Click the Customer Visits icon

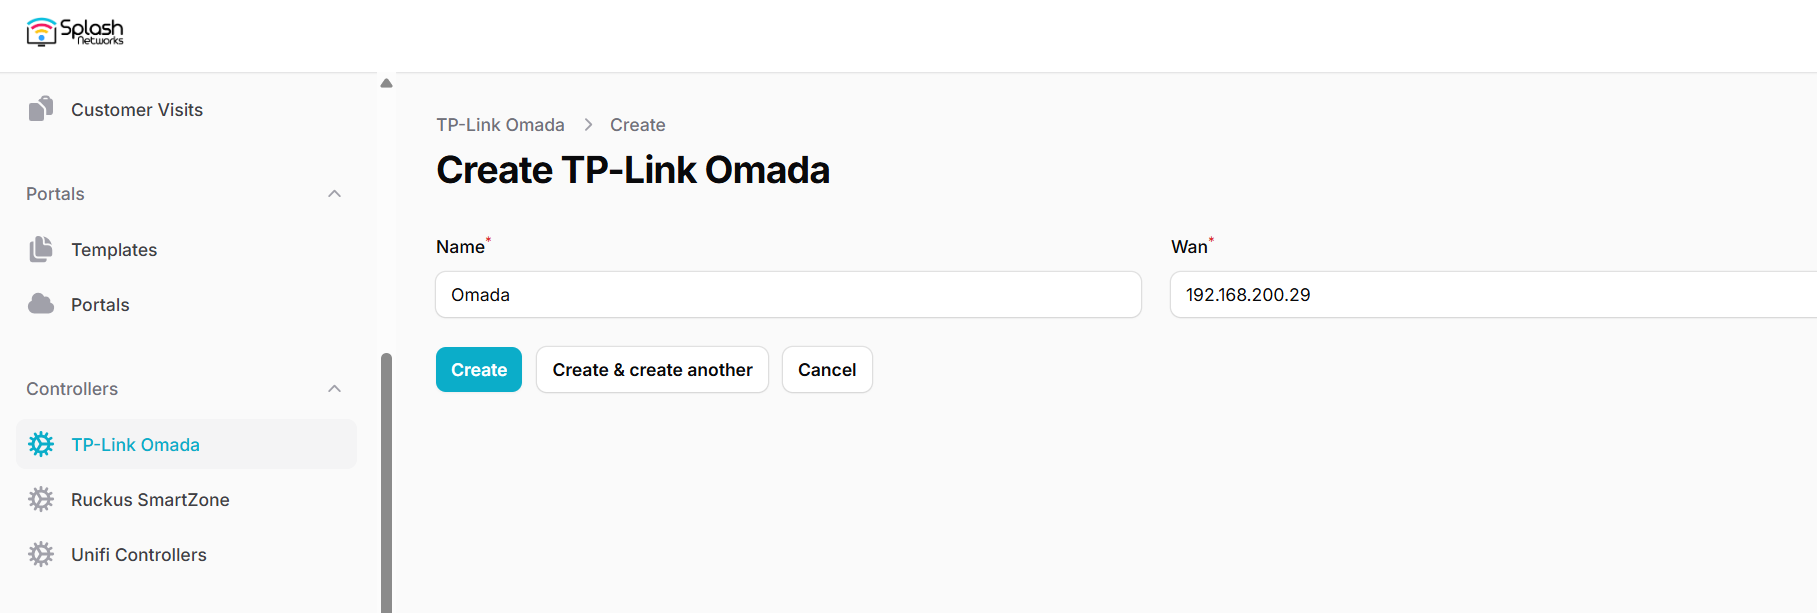pyautogui.click(x=41, y=109)
